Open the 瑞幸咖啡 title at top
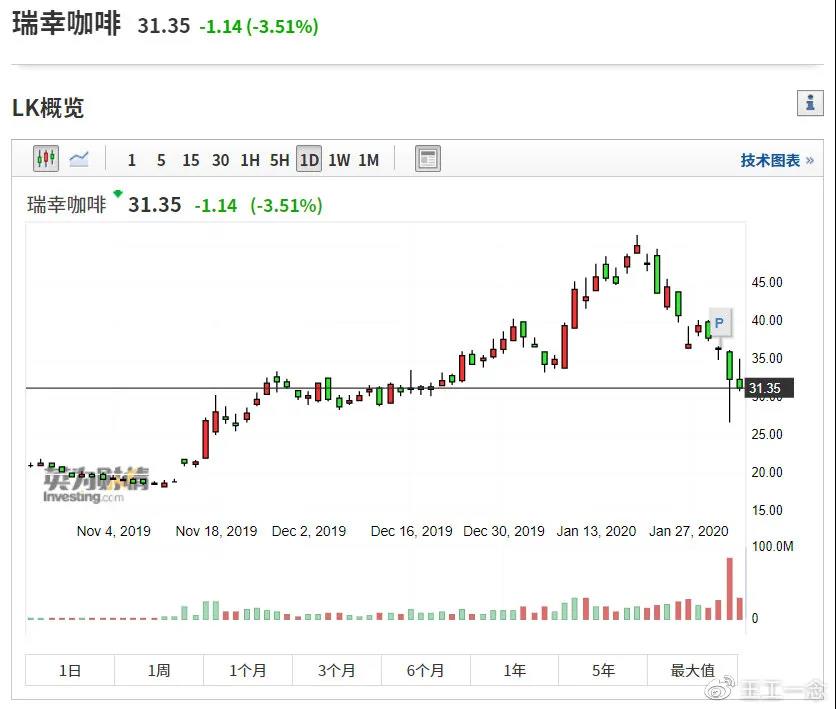This screenshot has height=709, width=836. pyautogui.click(x=66, y=25)
